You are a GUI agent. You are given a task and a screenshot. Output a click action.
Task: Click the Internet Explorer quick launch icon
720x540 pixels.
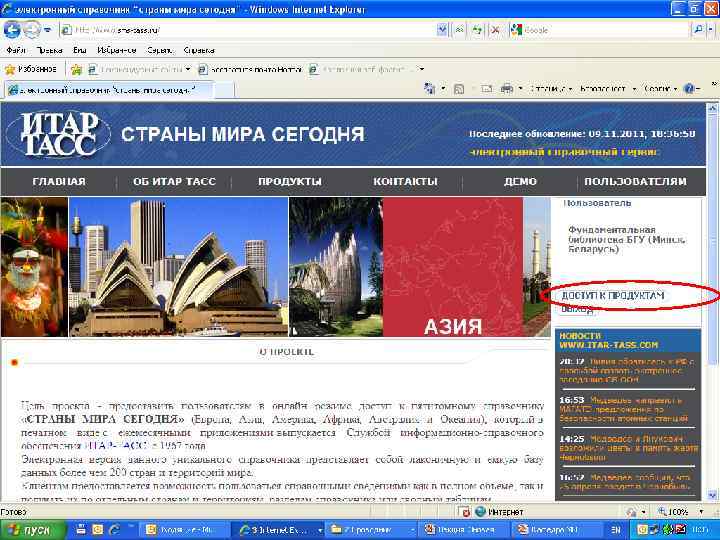[x=114, y=530]
